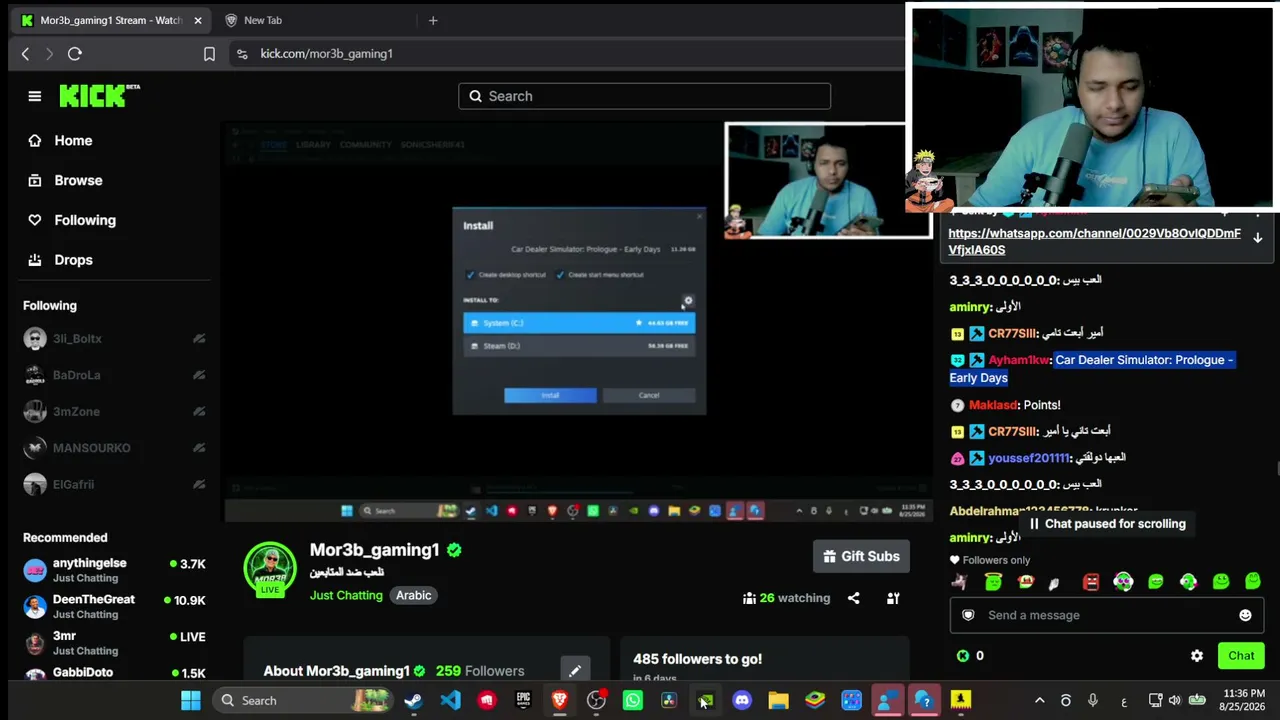This screenshot has width=1280, height=720.
Task: Open recommended channel 3mr
Action: 114,643
